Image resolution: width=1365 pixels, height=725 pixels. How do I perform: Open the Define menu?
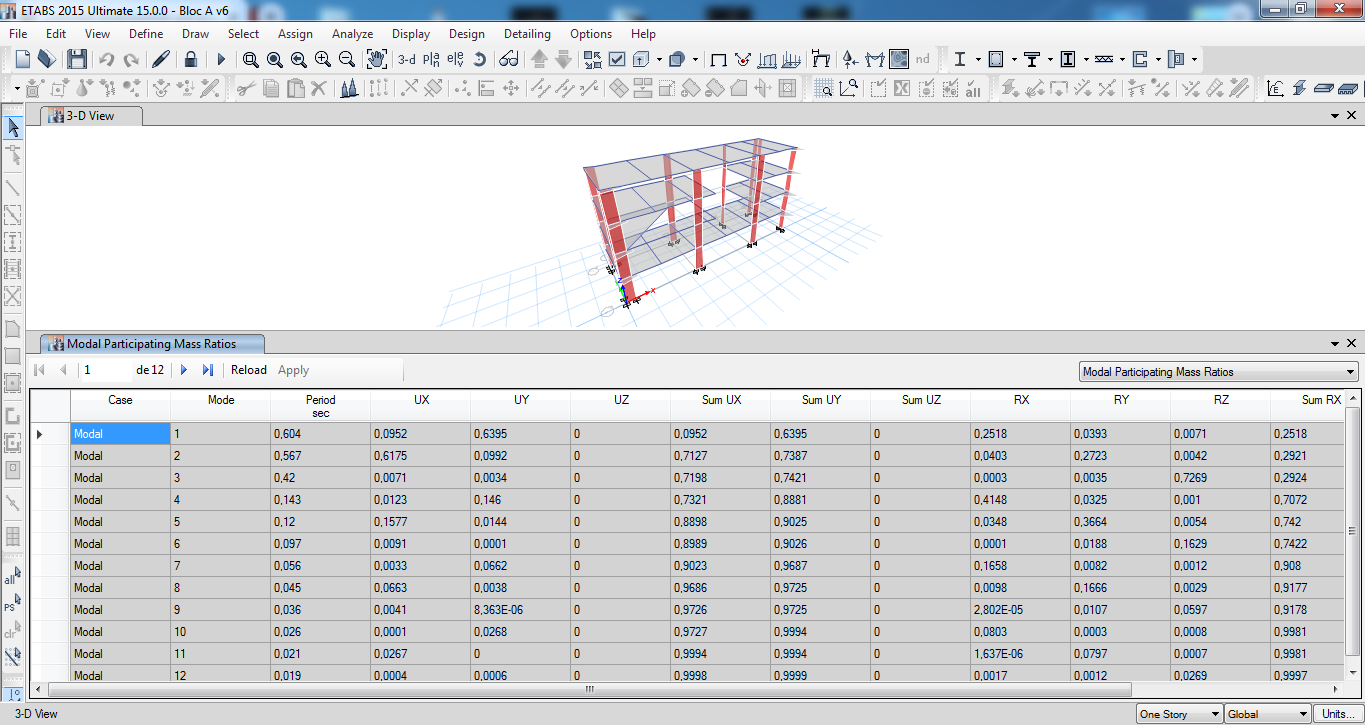146,33
